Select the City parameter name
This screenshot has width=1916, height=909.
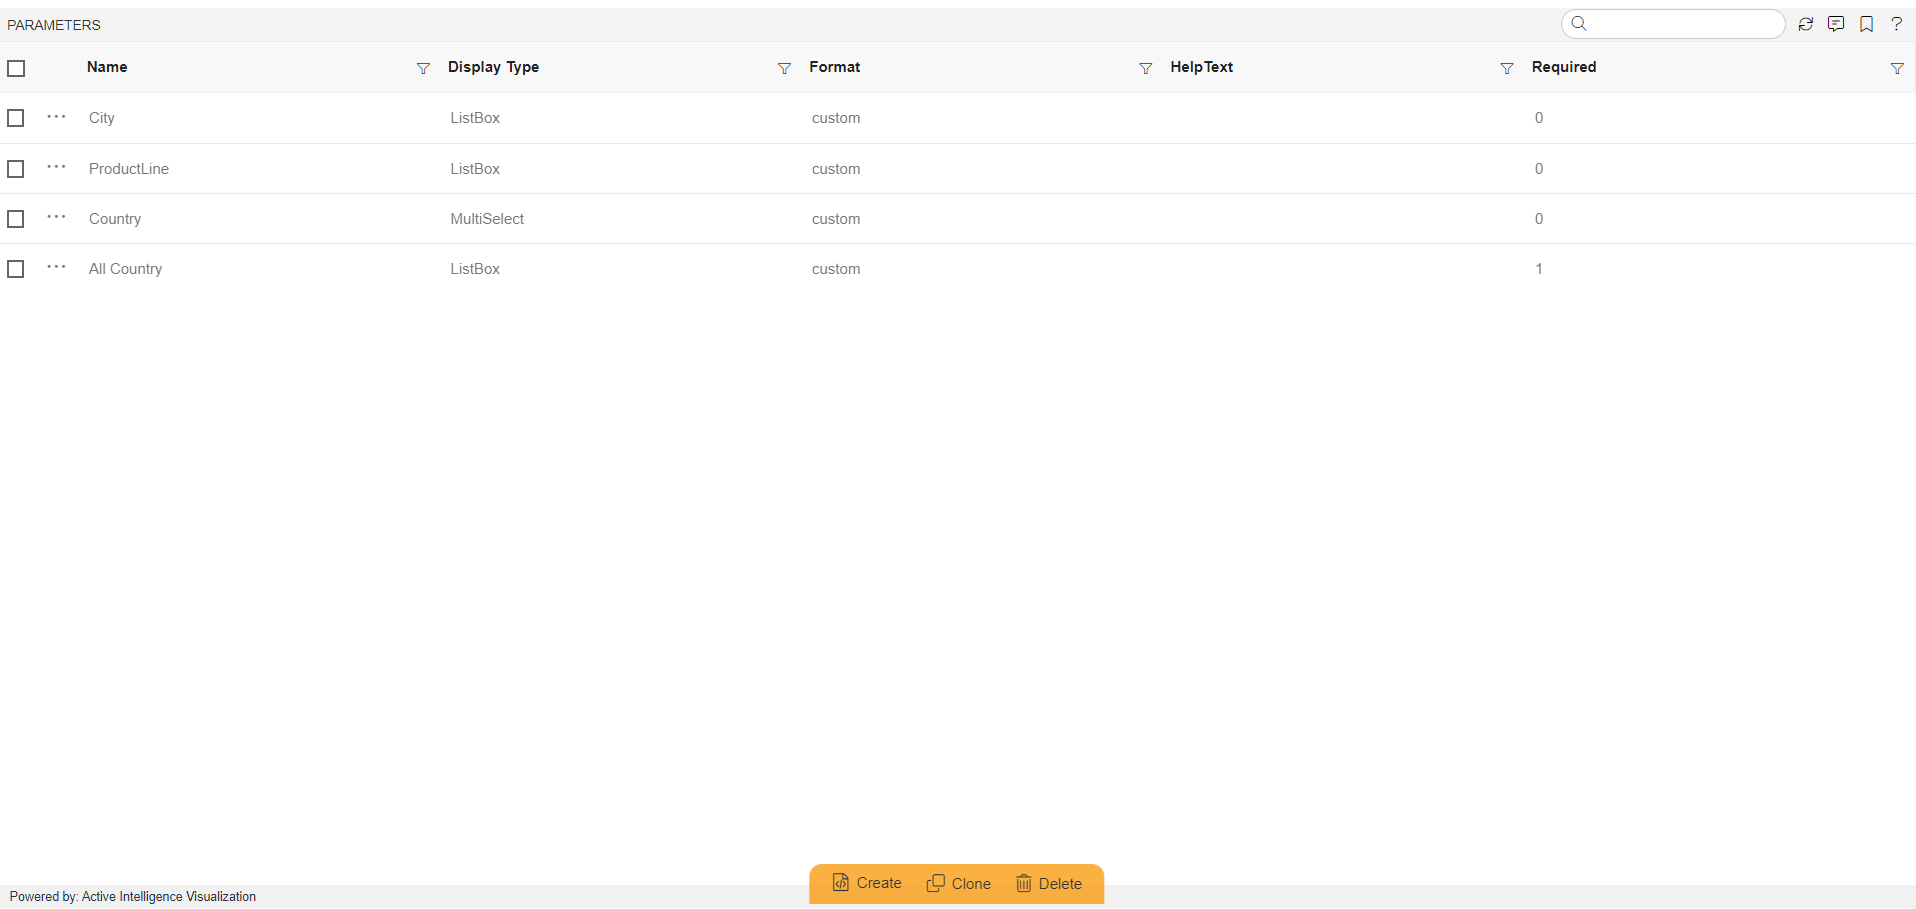[102, 118]
